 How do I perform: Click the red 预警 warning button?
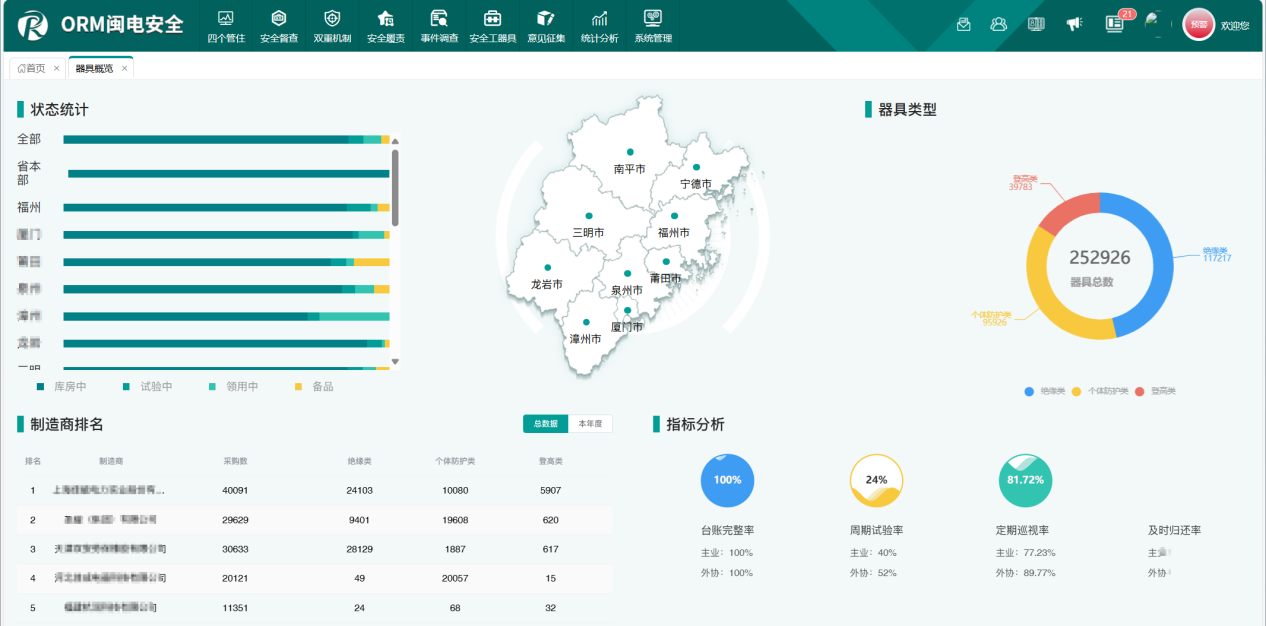coord(1198,24)
